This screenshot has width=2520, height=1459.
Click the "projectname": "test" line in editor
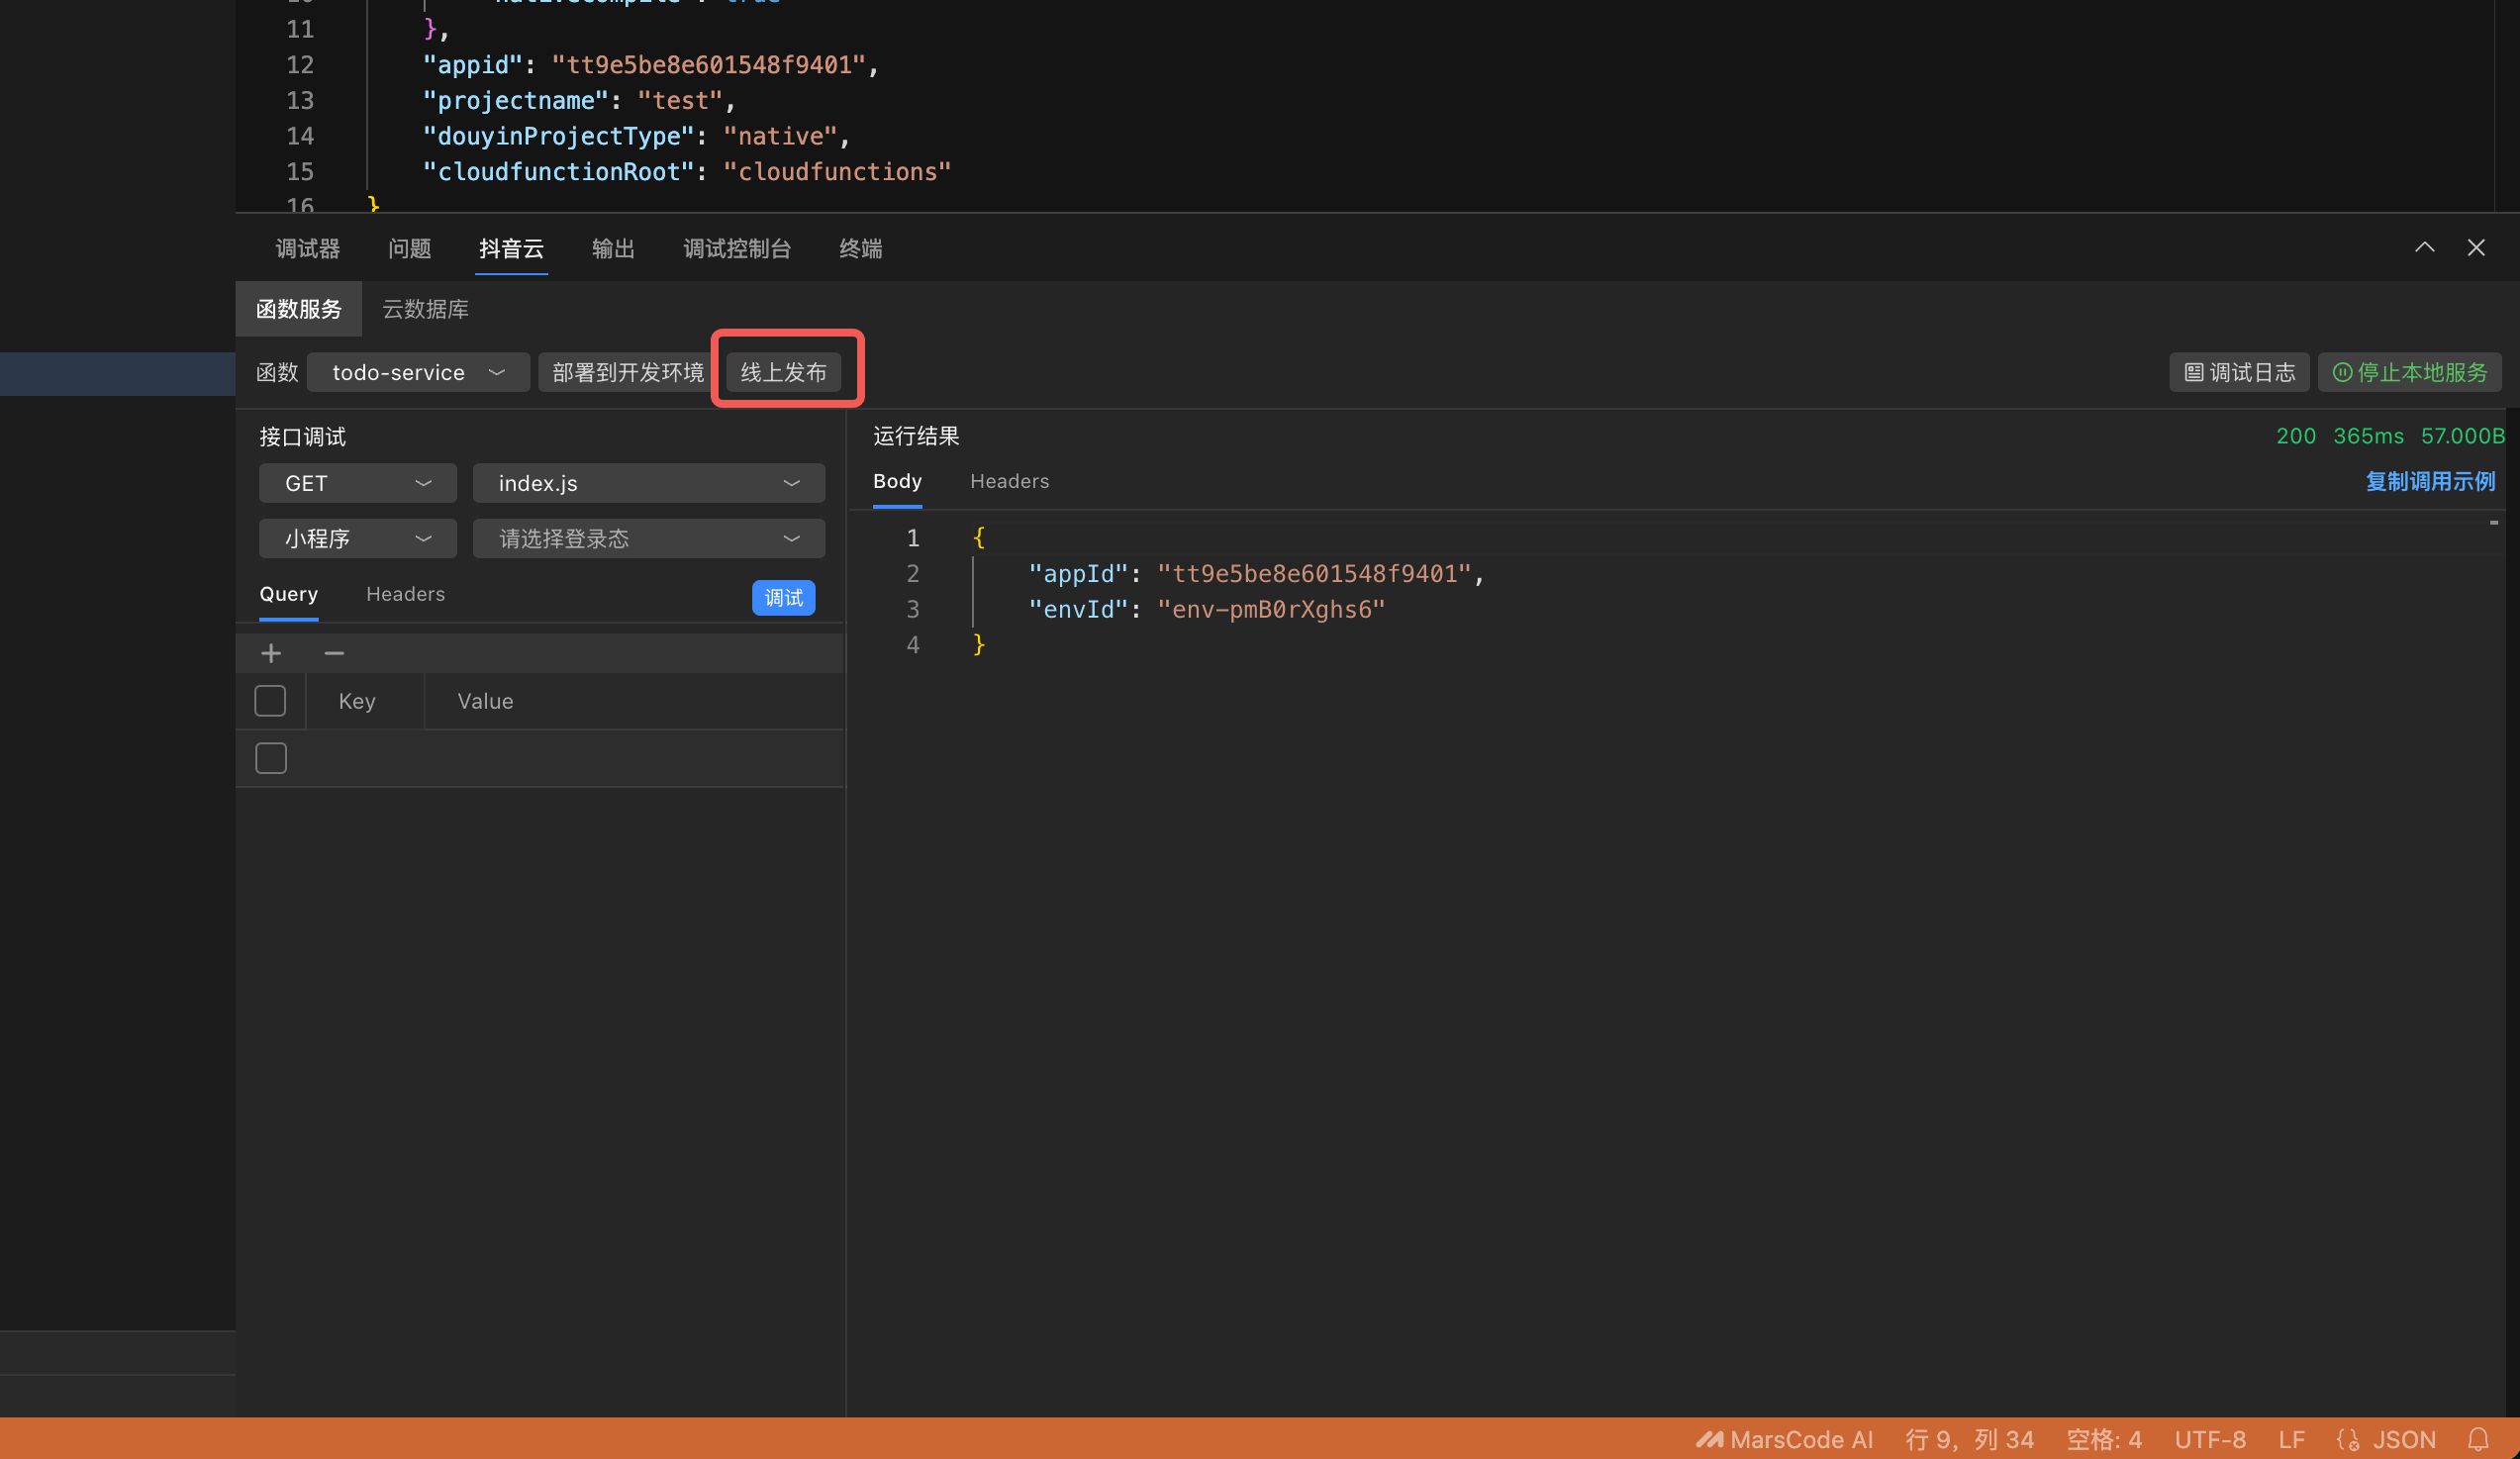pos(579,100)
